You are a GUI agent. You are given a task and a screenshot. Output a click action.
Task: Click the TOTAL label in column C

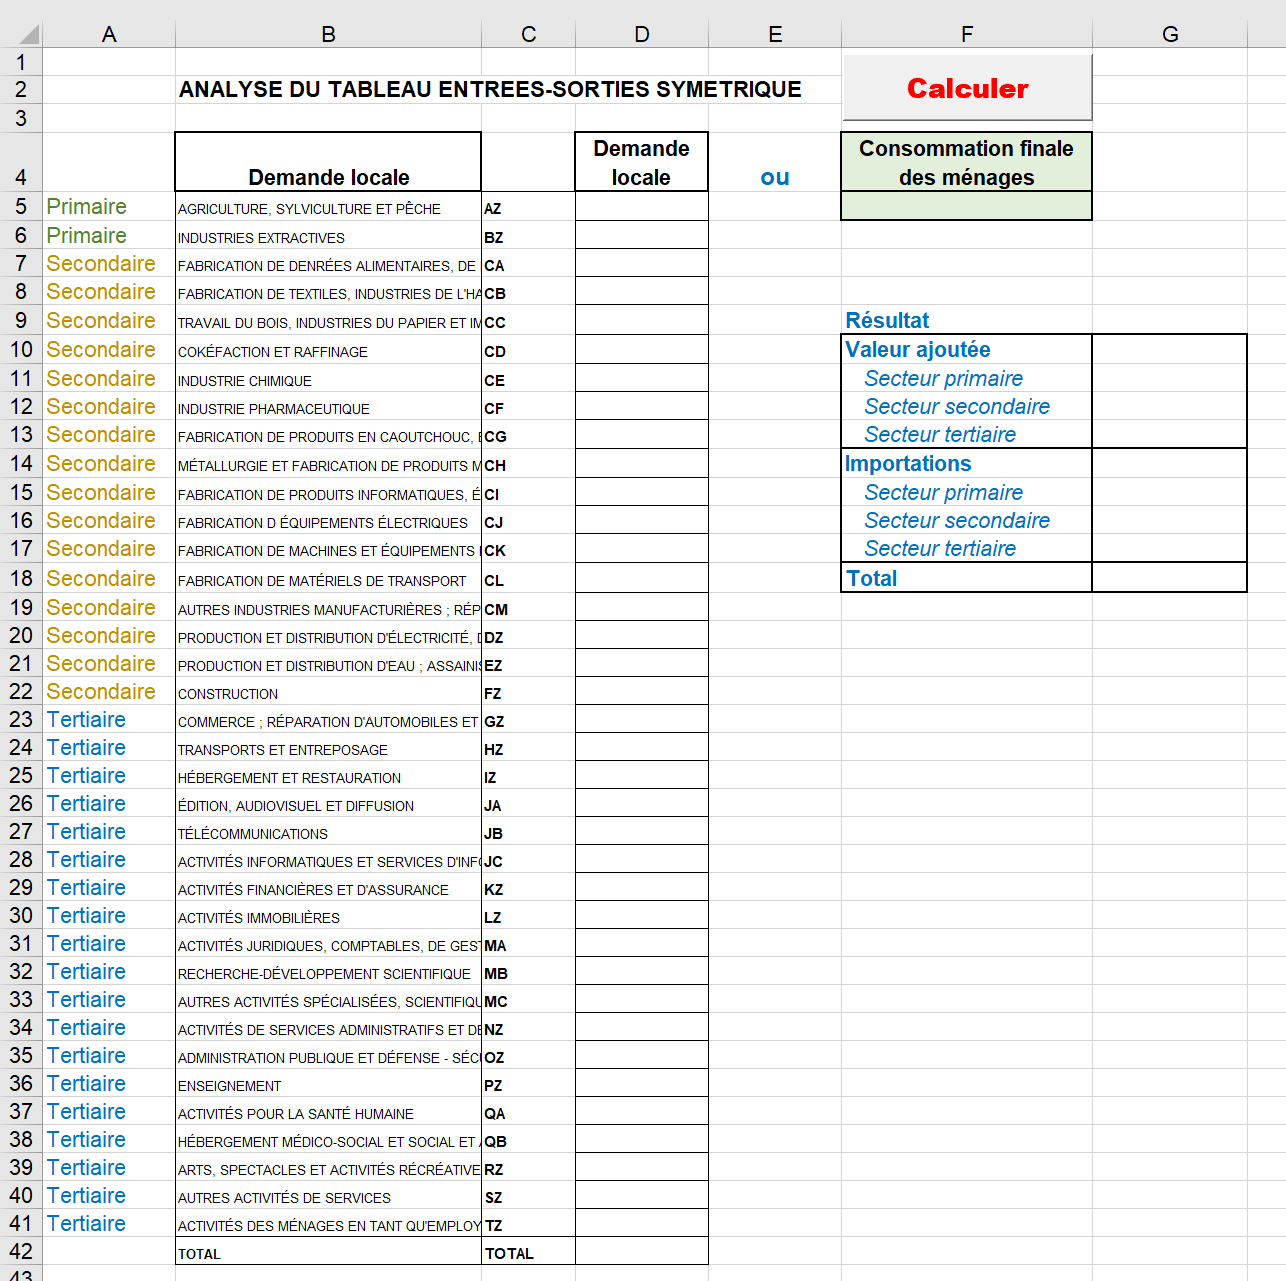[510, 1254]
